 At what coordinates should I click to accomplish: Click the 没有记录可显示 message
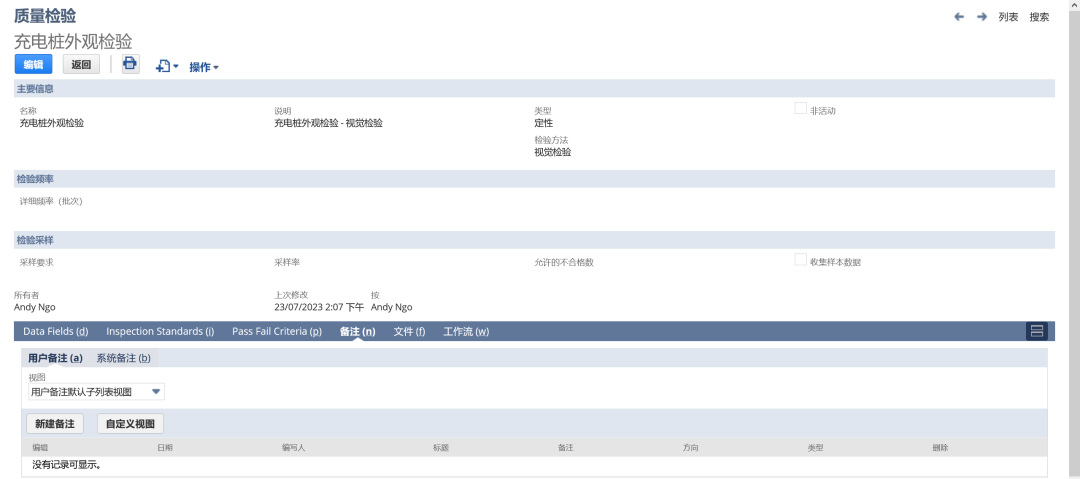(x=67, y=465)
